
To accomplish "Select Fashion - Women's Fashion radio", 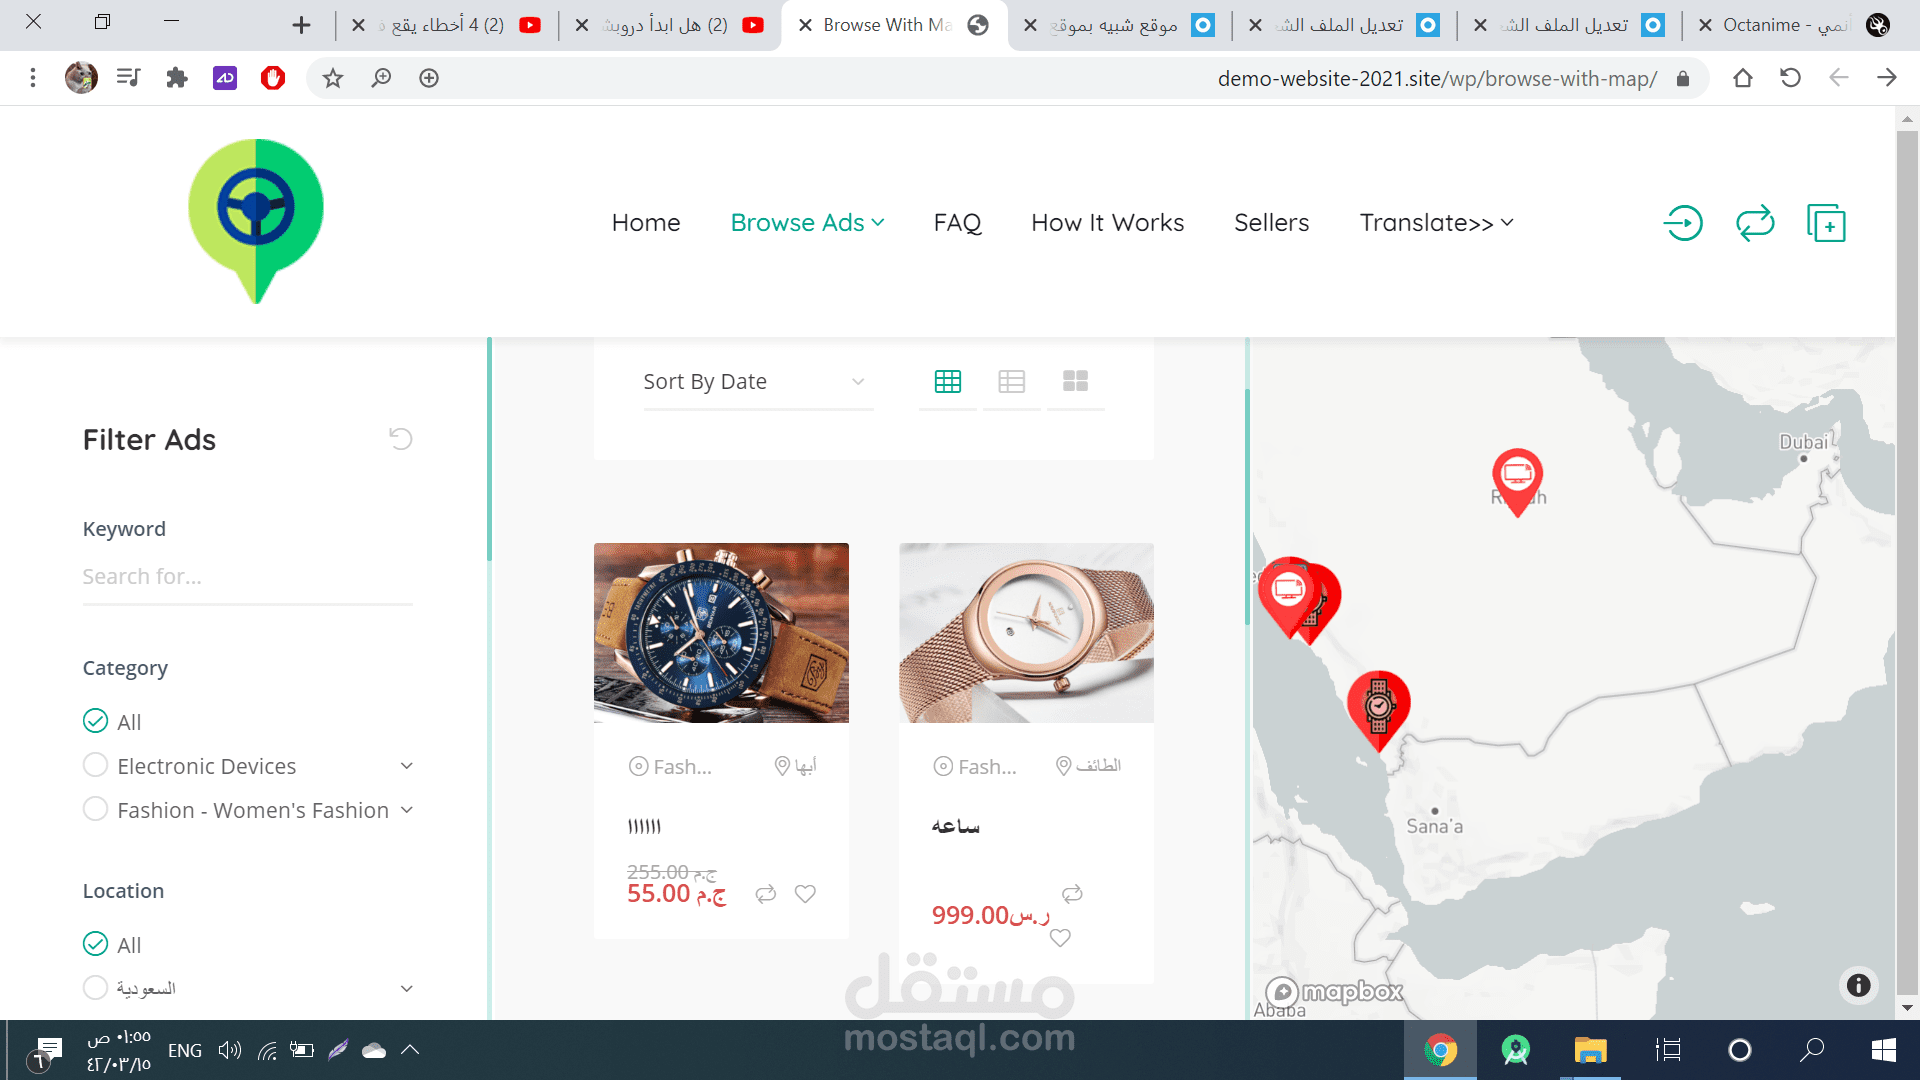I will [95, 809].
